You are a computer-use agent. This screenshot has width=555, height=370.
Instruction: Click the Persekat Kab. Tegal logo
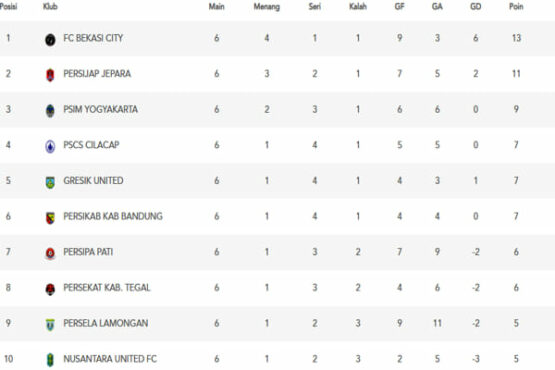click(x=50, y=289)
